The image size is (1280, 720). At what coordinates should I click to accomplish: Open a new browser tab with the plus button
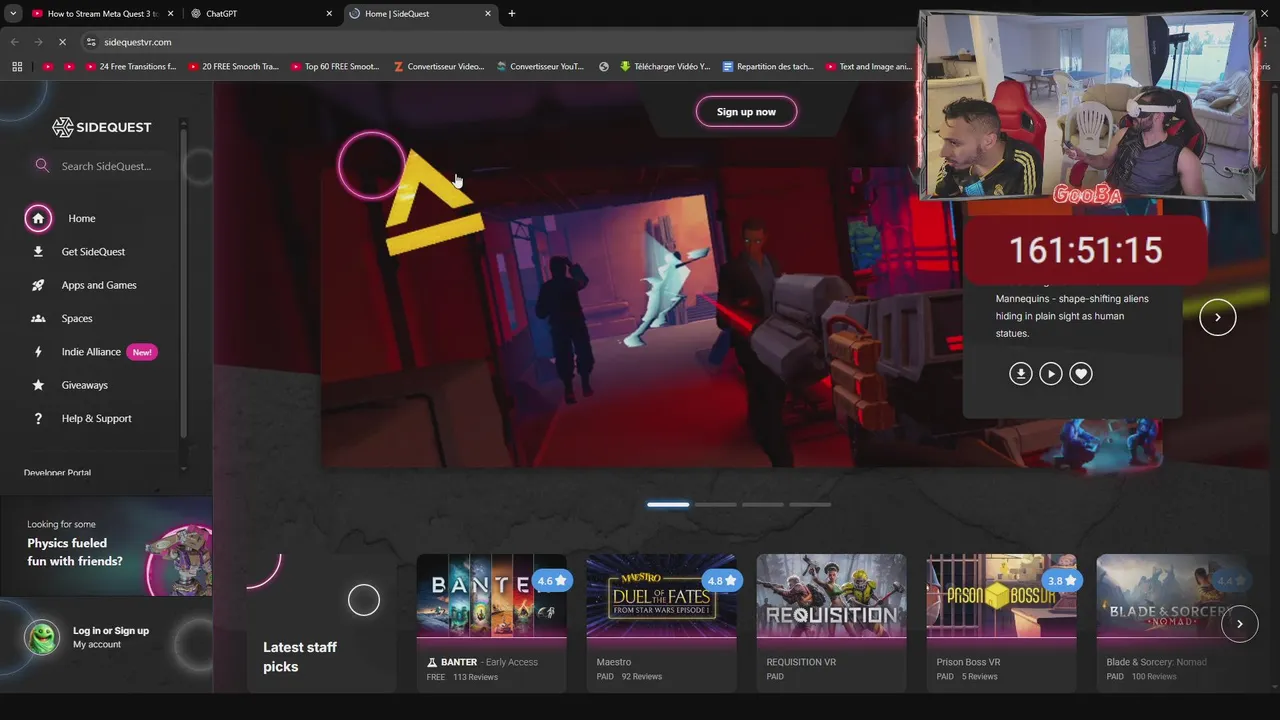(x=512, y=14)
